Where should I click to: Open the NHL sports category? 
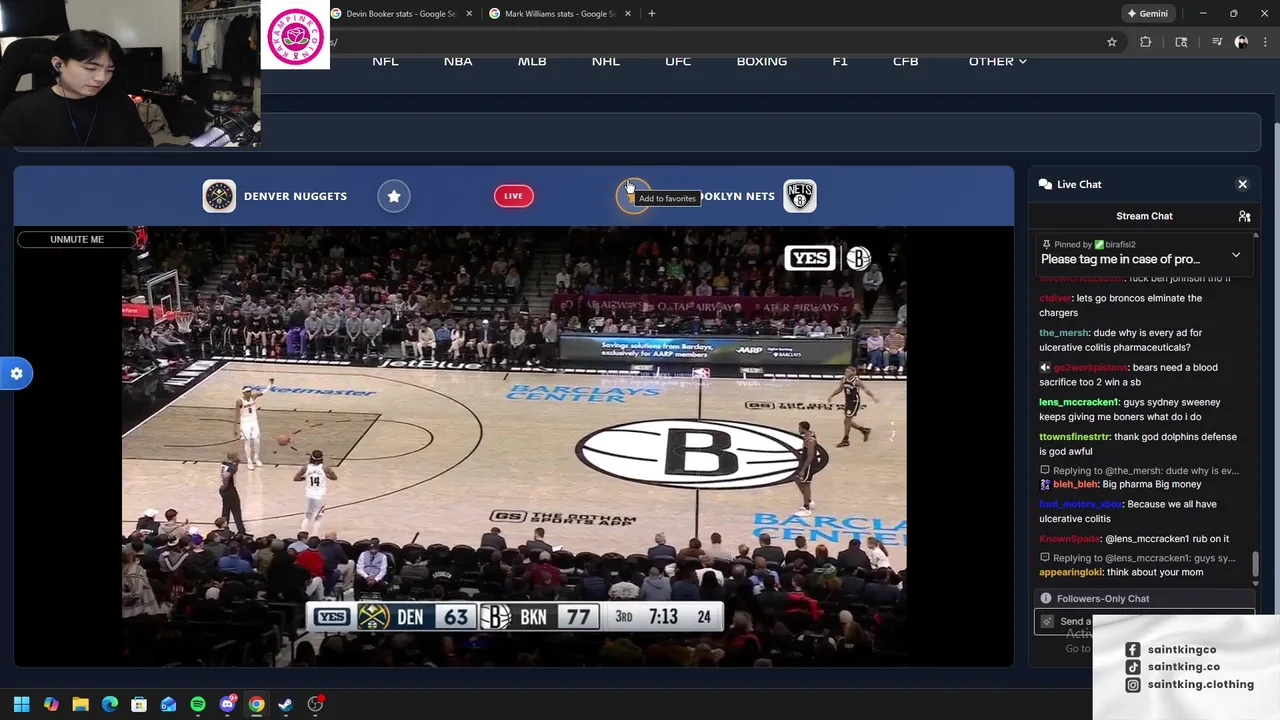coord(605,61)
